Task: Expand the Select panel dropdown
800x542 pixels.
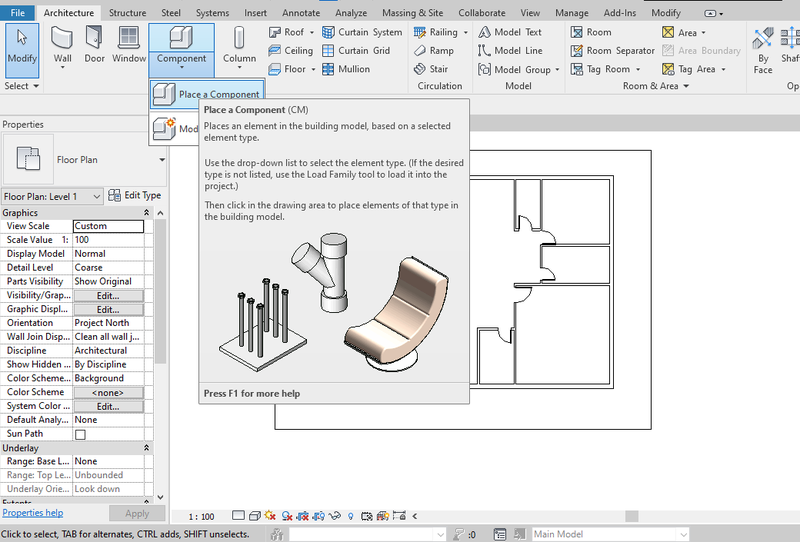Action: click(x=36, y=86)
